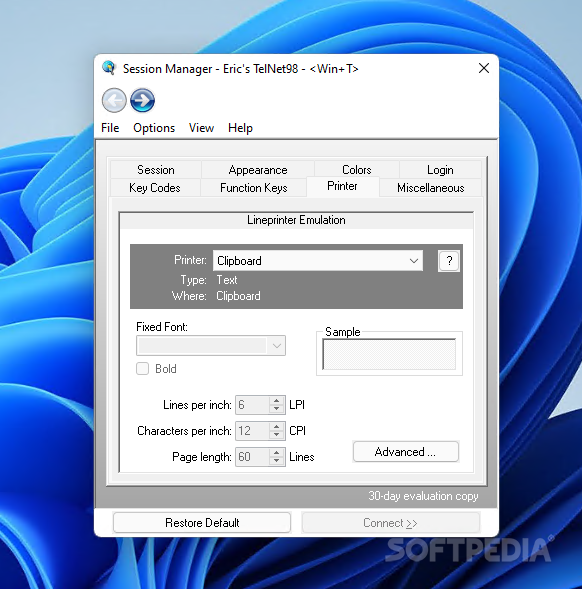Increase Page length value
The image size is (582, 589).
tap(277, 453)
